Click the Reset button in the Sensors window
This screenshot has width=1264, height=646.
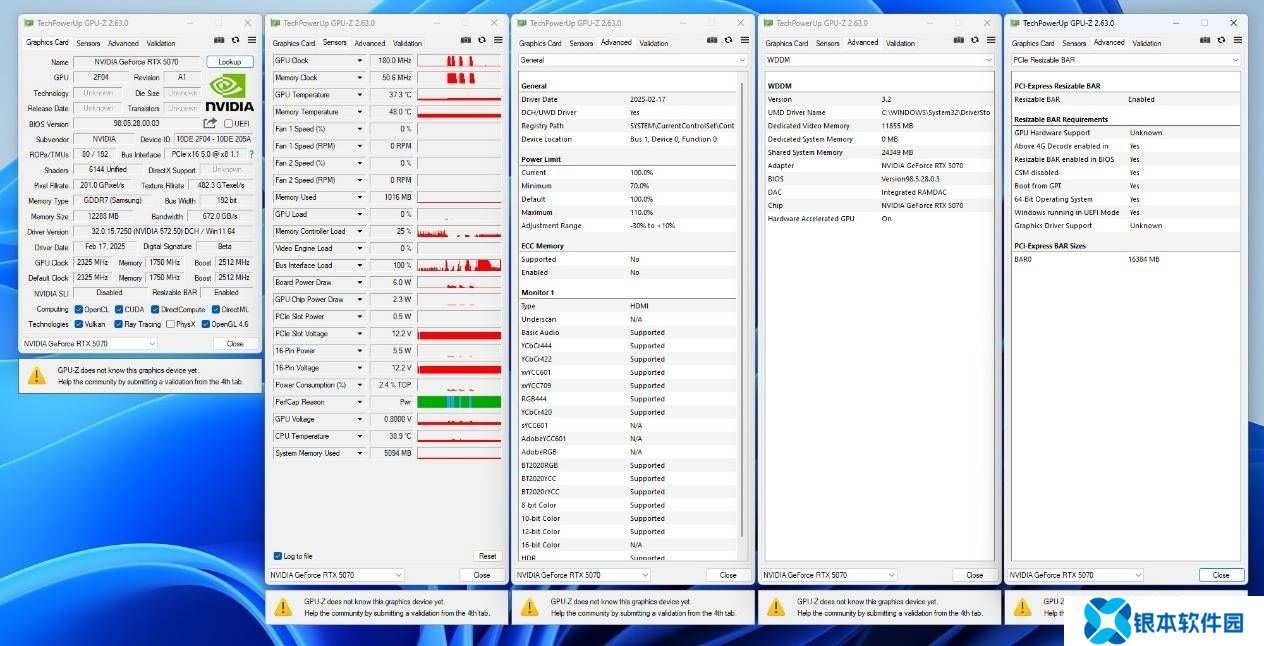pos(487,556)
